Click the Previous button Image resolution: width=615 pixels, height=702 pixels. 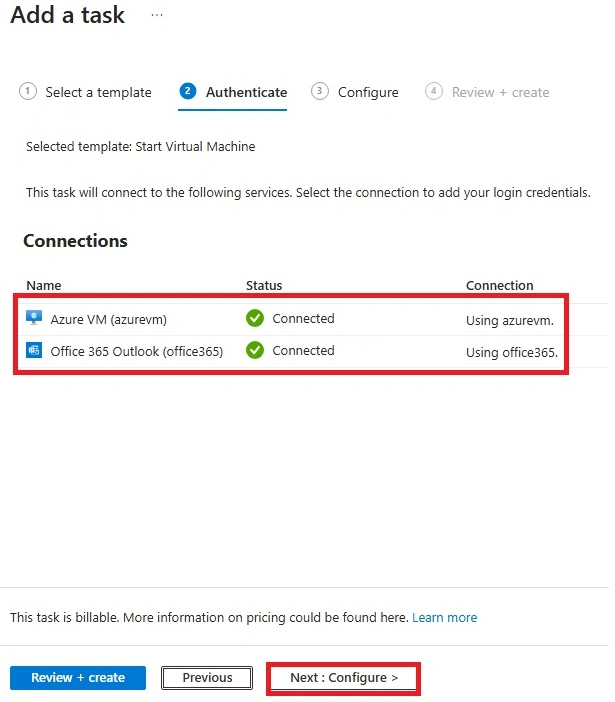[x=207, y=677]
